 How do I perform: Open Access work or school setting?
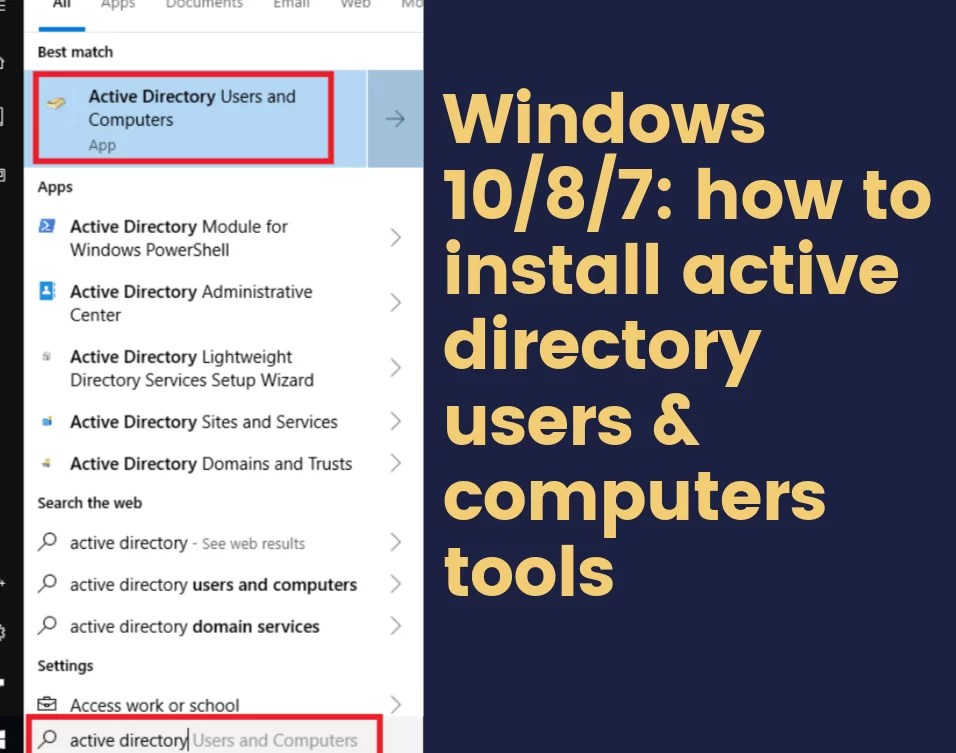(154, 705)
